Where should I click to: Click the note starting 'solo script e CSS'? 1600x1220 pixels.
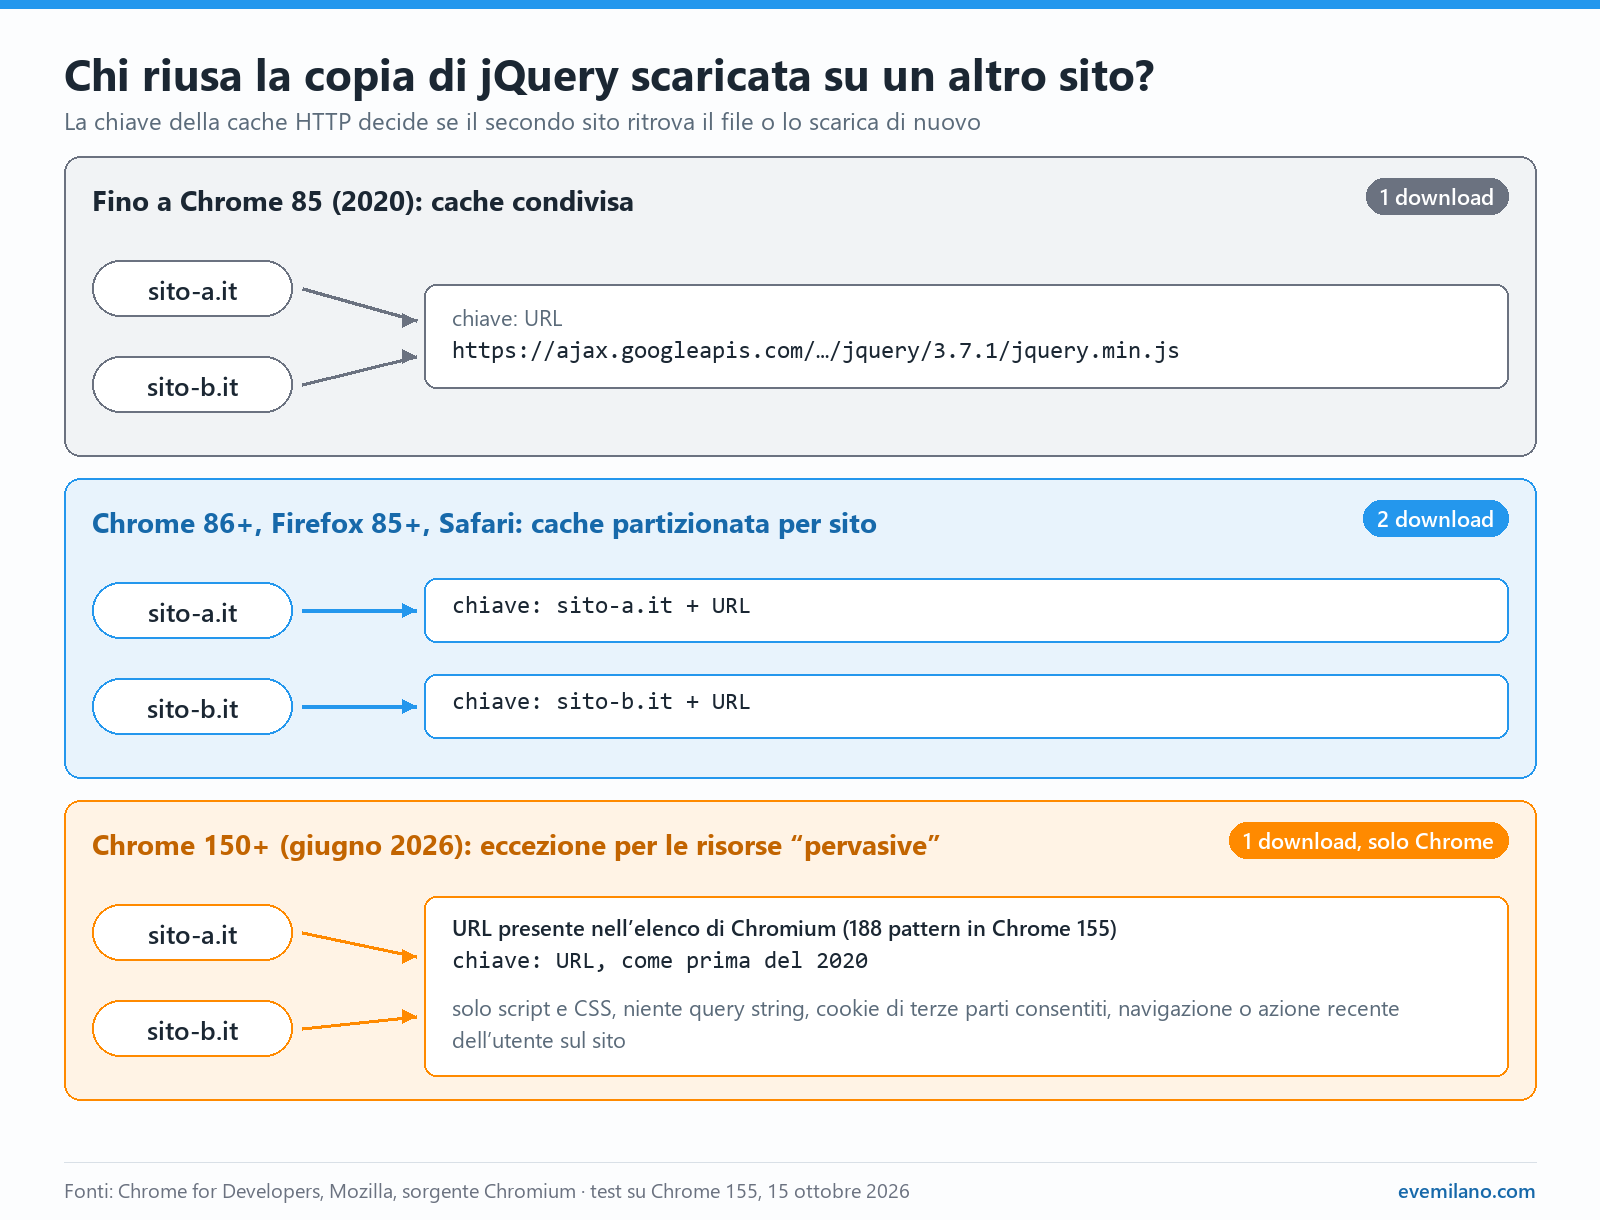[925, 1024]
